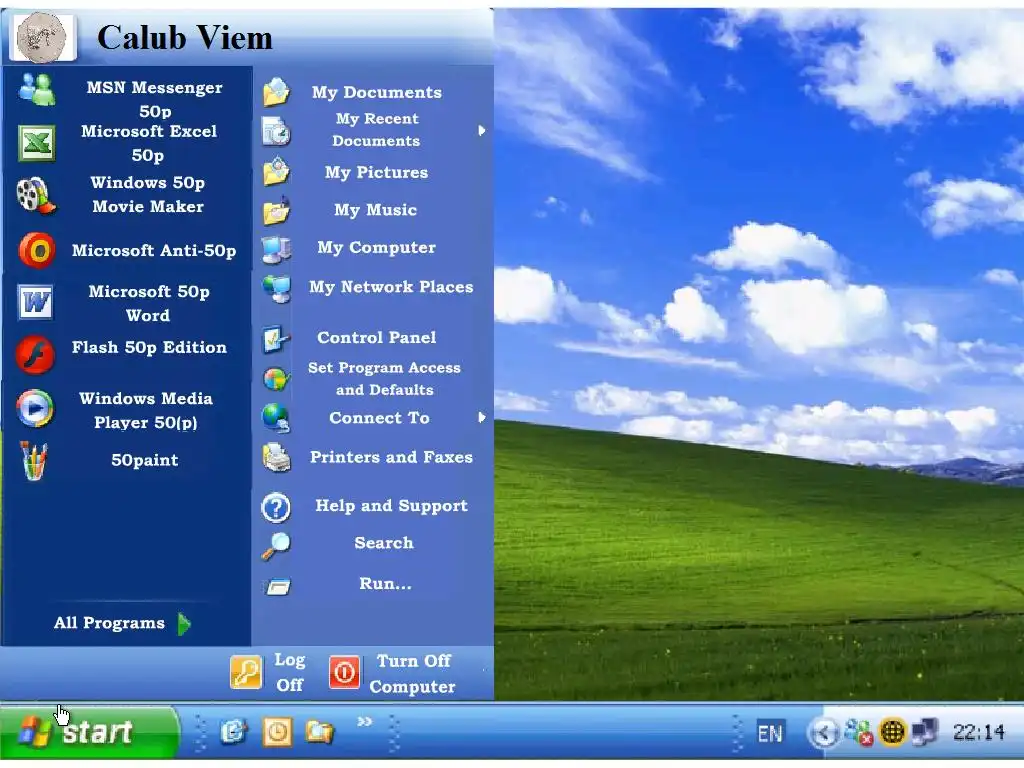Click the quick launch folders icon

319,732
